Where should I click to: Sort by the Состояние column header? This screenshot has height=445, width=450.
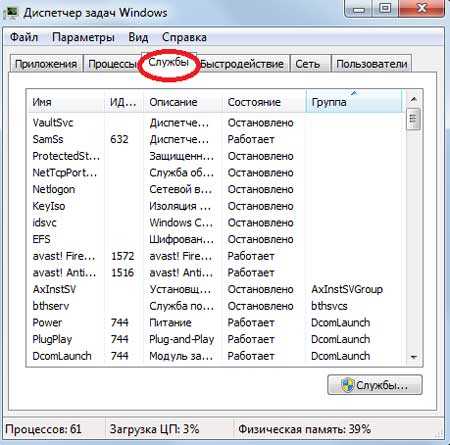point(264,102)
